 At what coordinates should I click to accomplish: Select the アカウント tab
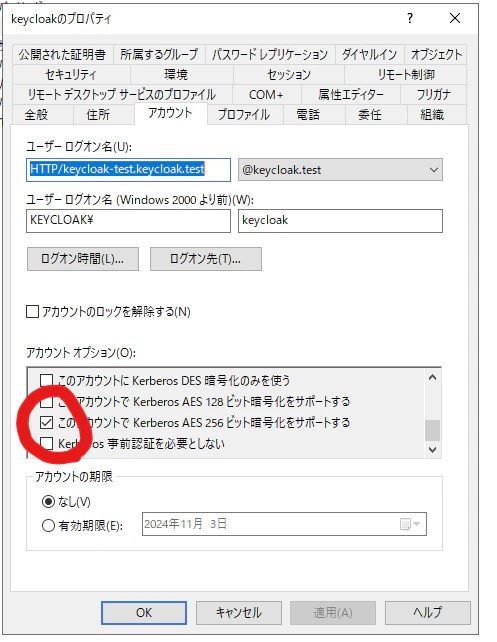[x=170, y=113]
